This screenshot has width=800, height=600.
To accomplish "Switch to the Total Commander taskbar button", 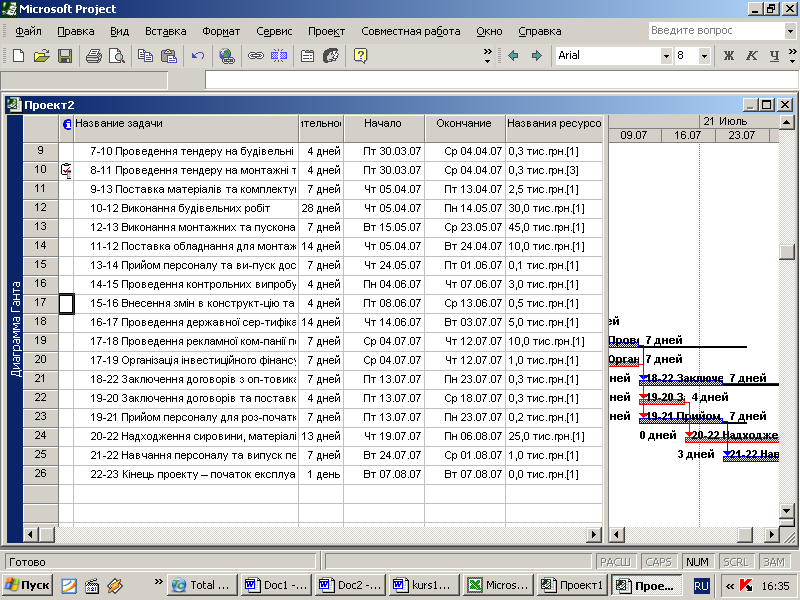I will (x=200, y=585).
